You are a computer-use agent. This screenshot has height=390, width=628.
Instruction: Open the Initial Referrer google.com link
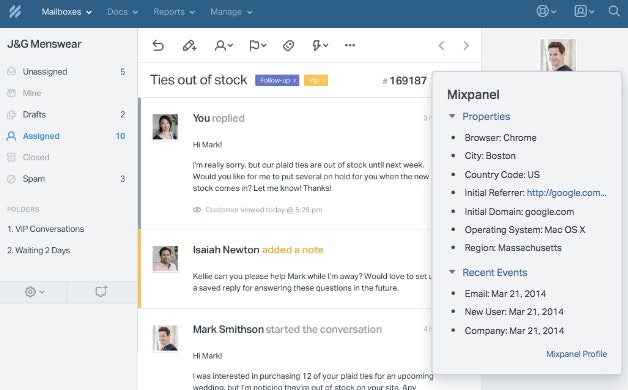(566, 193)
